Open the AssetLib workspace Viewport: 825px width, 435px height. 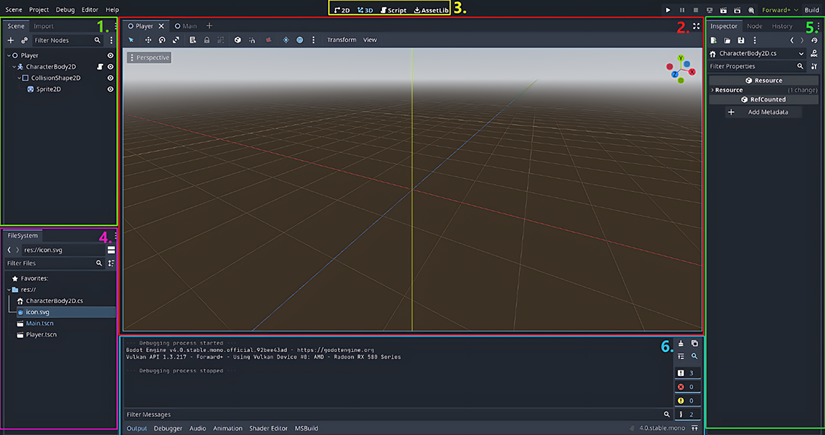[431, 10]
